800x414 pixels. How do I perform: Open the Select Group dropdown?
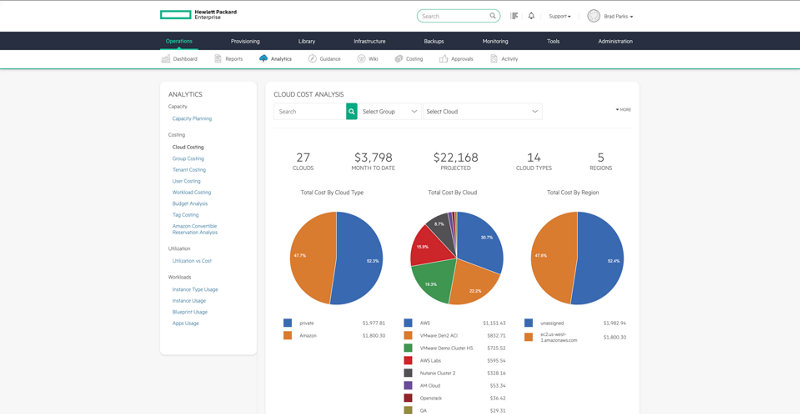(x=390, y=111)
